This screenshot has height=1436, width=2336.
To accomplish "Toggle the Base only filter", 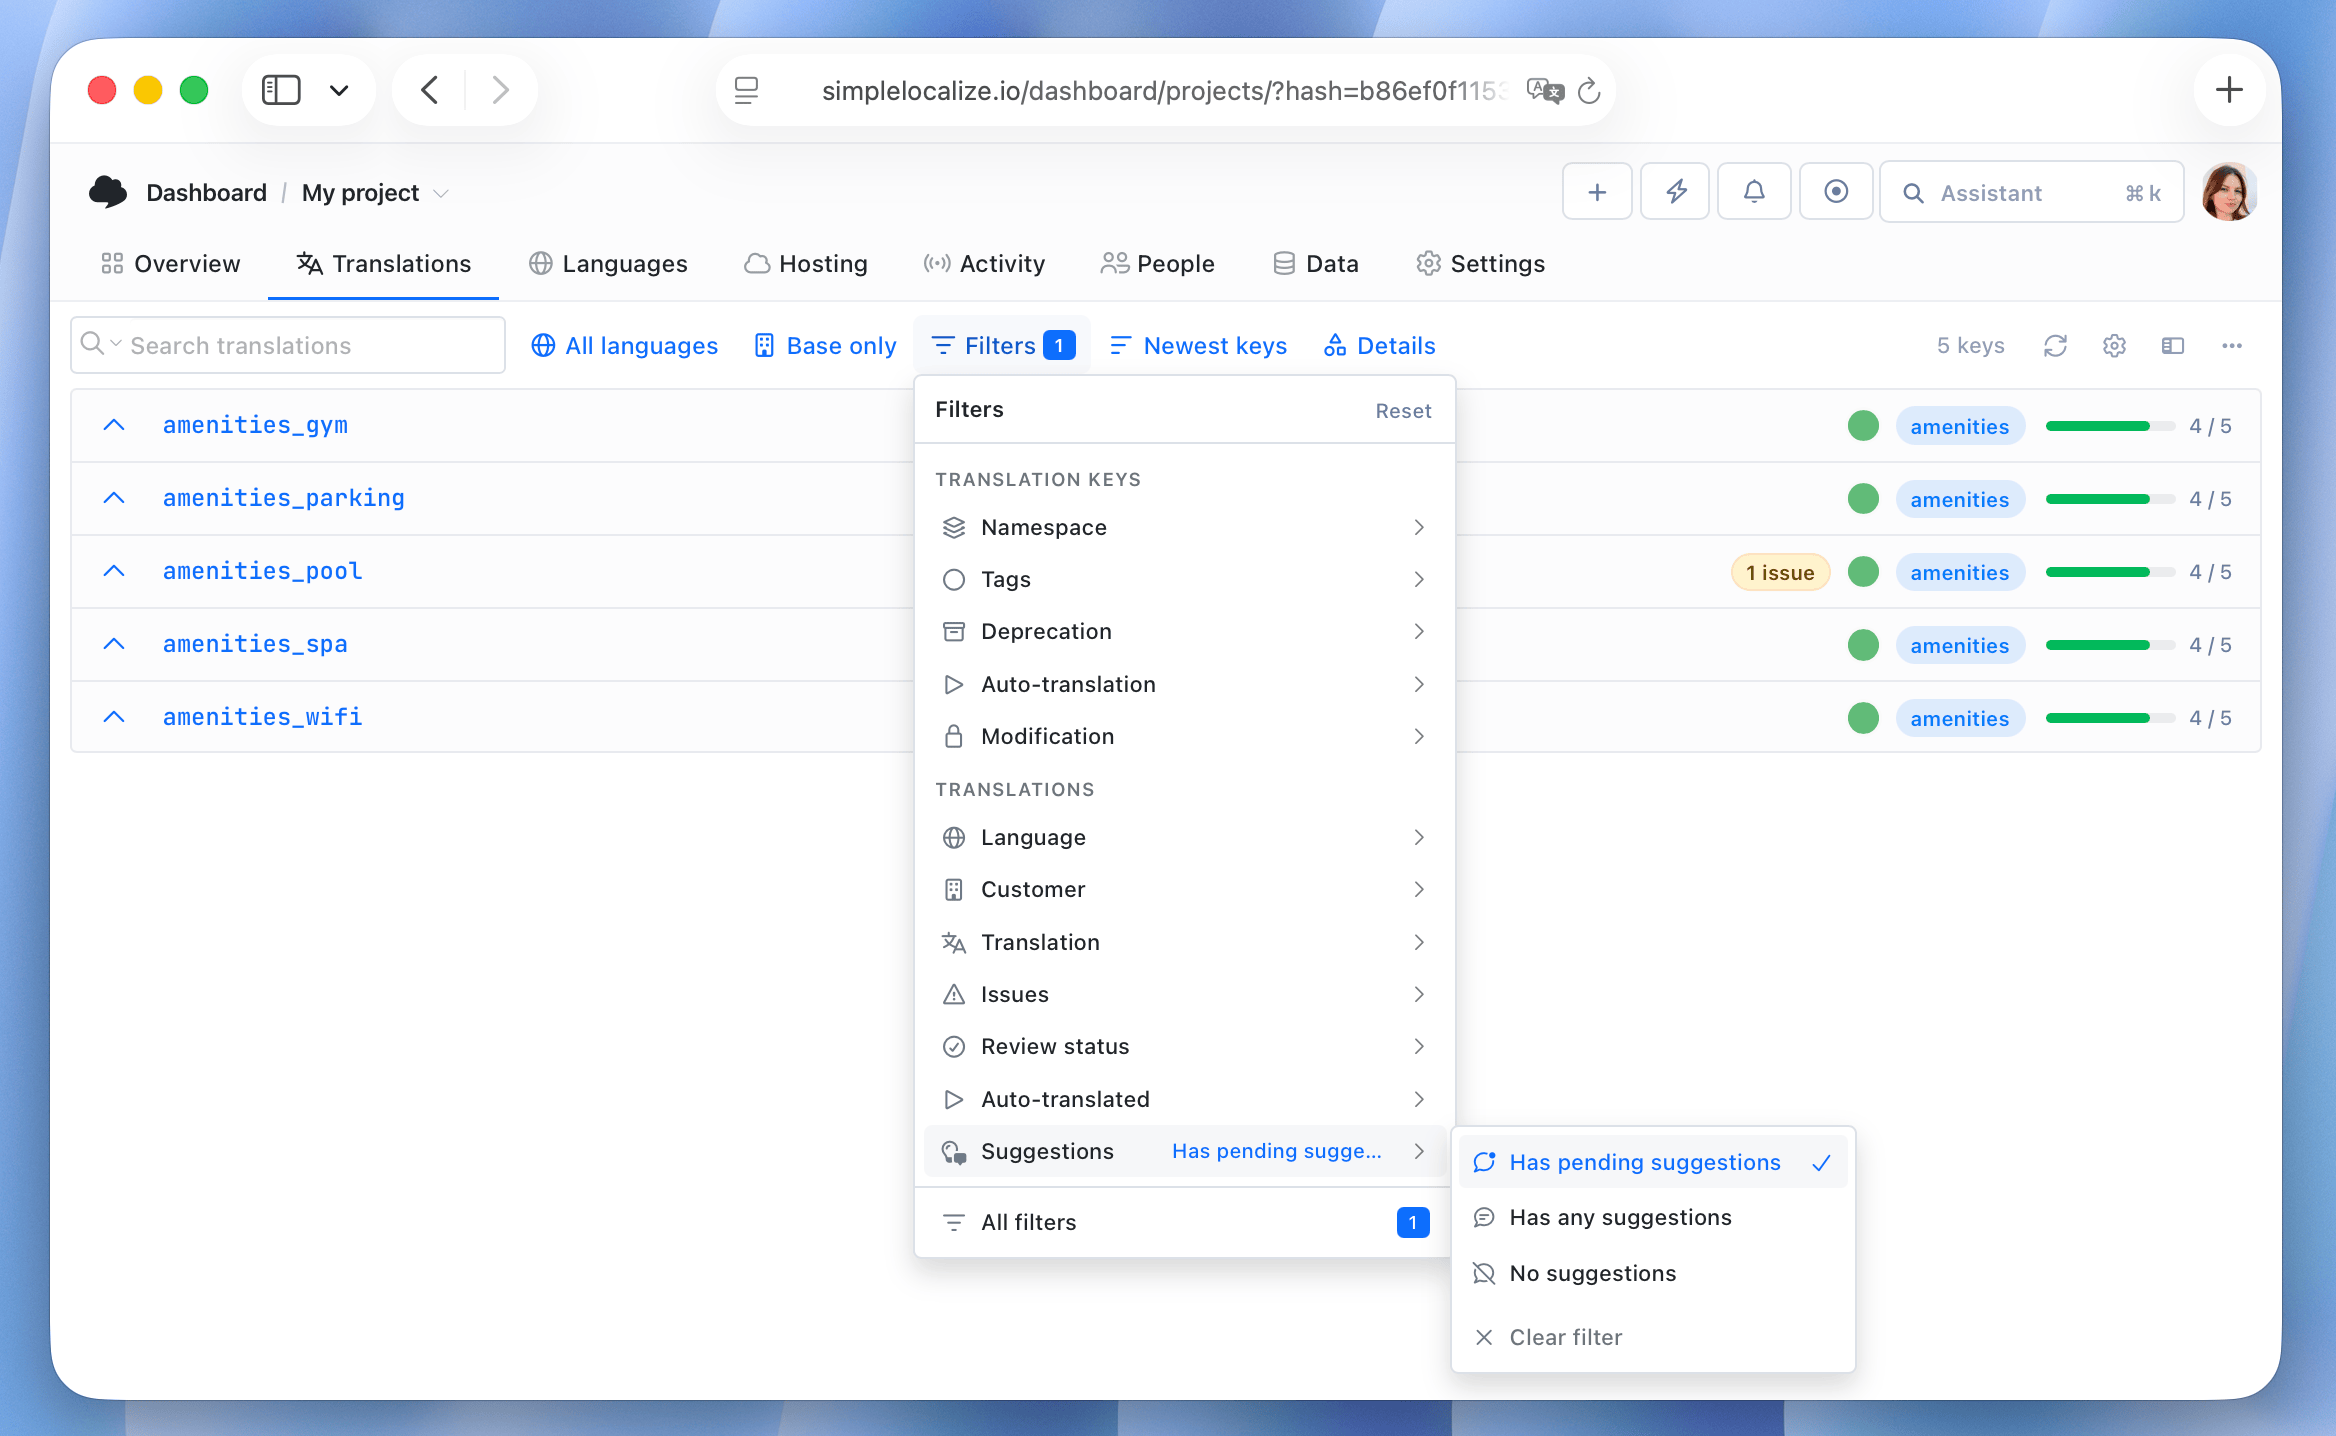I will click(x=826, y=346).
